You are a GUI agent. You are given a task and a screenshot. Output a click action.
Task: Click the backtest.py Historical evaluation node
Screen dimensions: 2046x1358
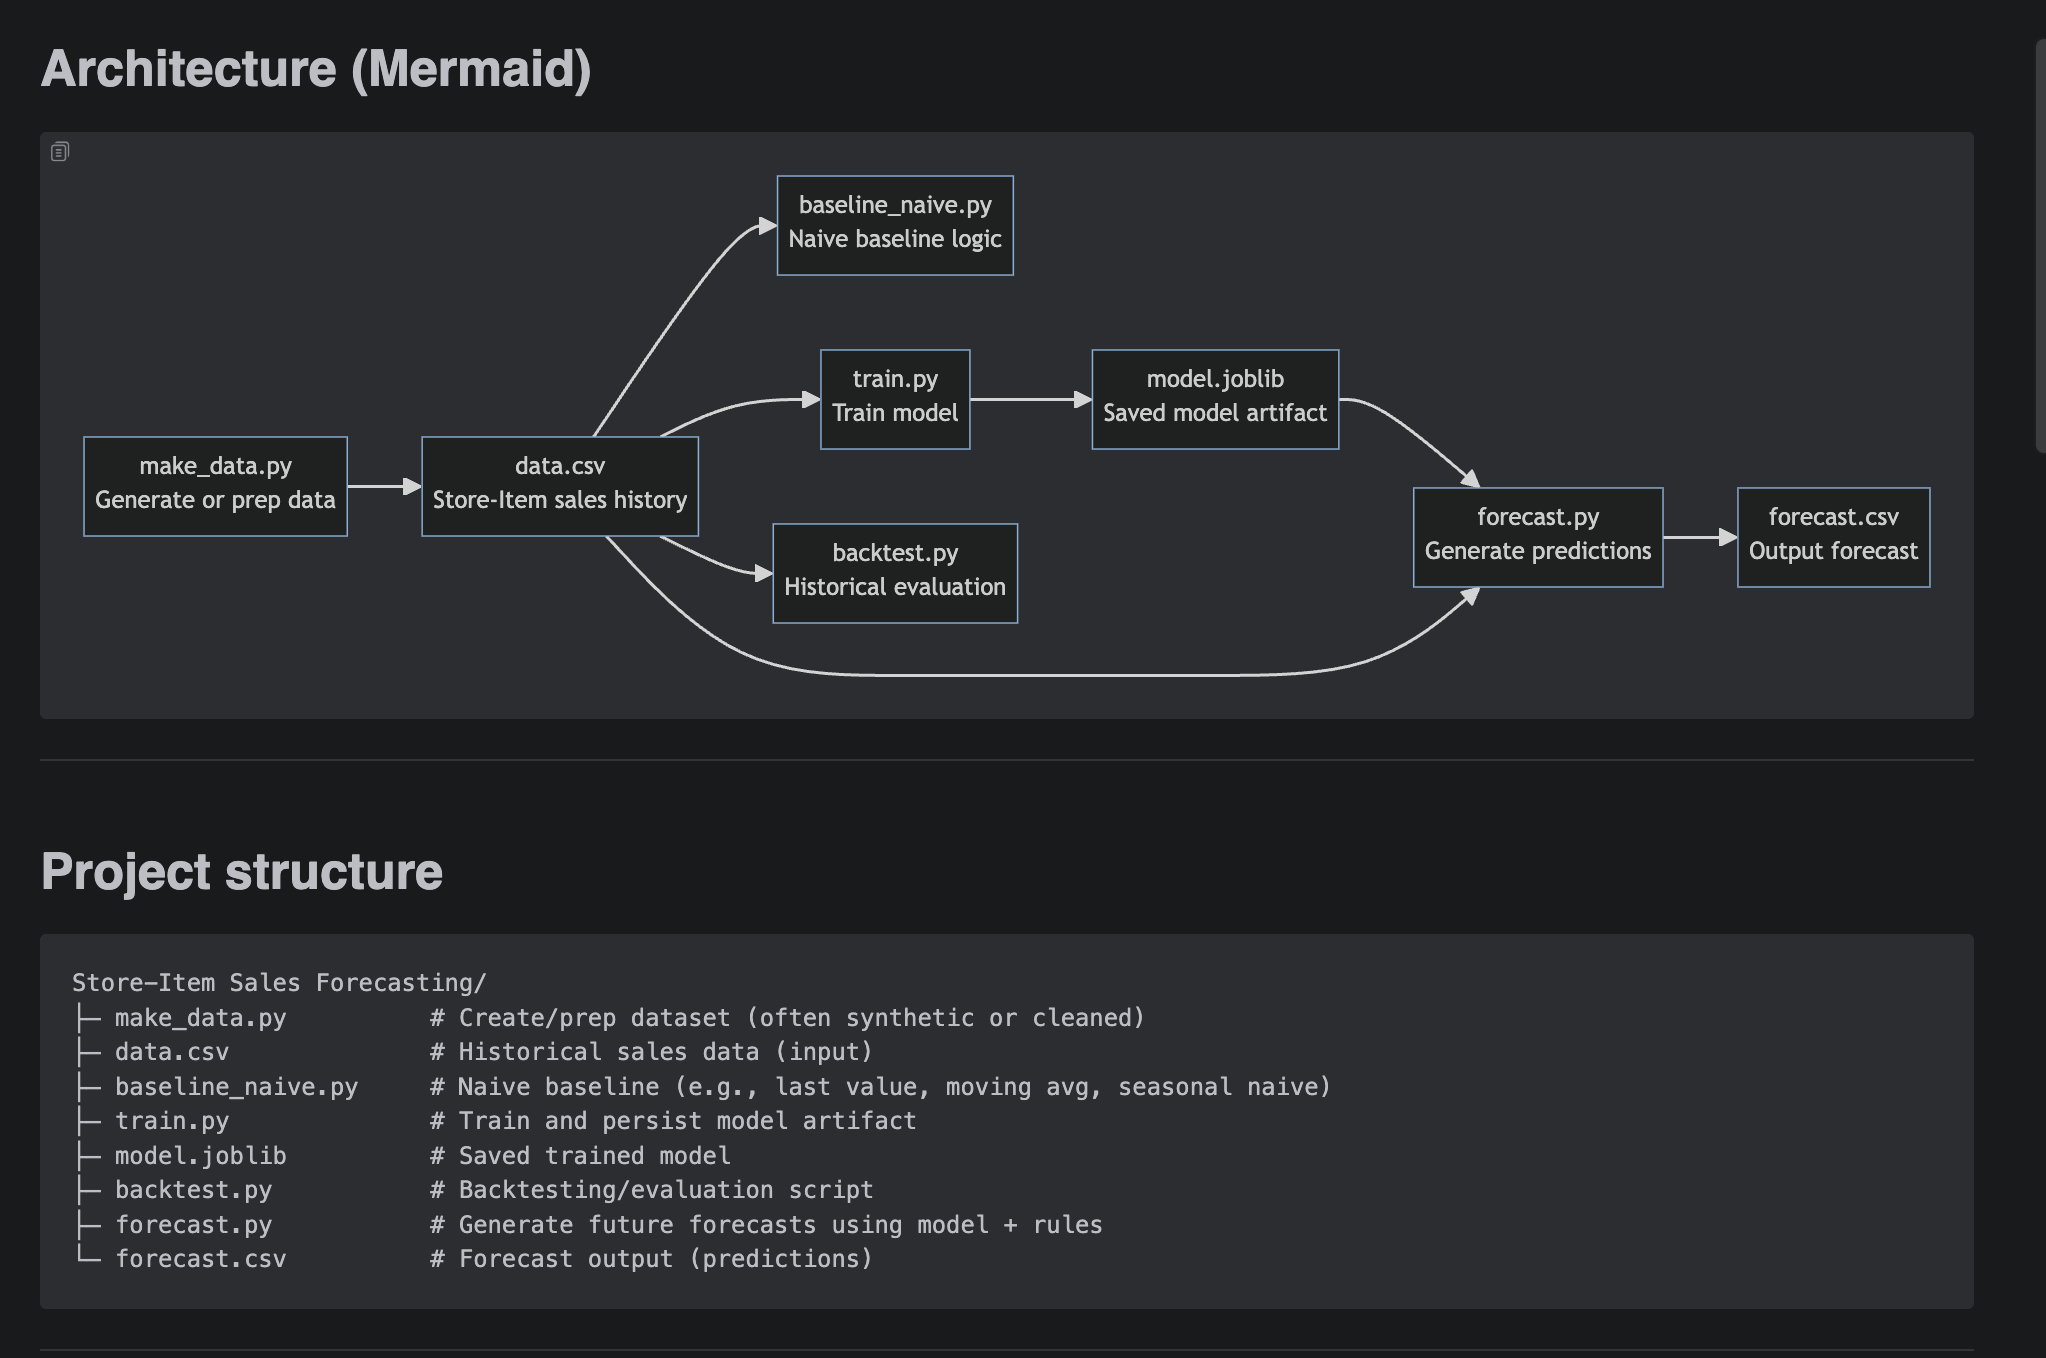(894, 572)
